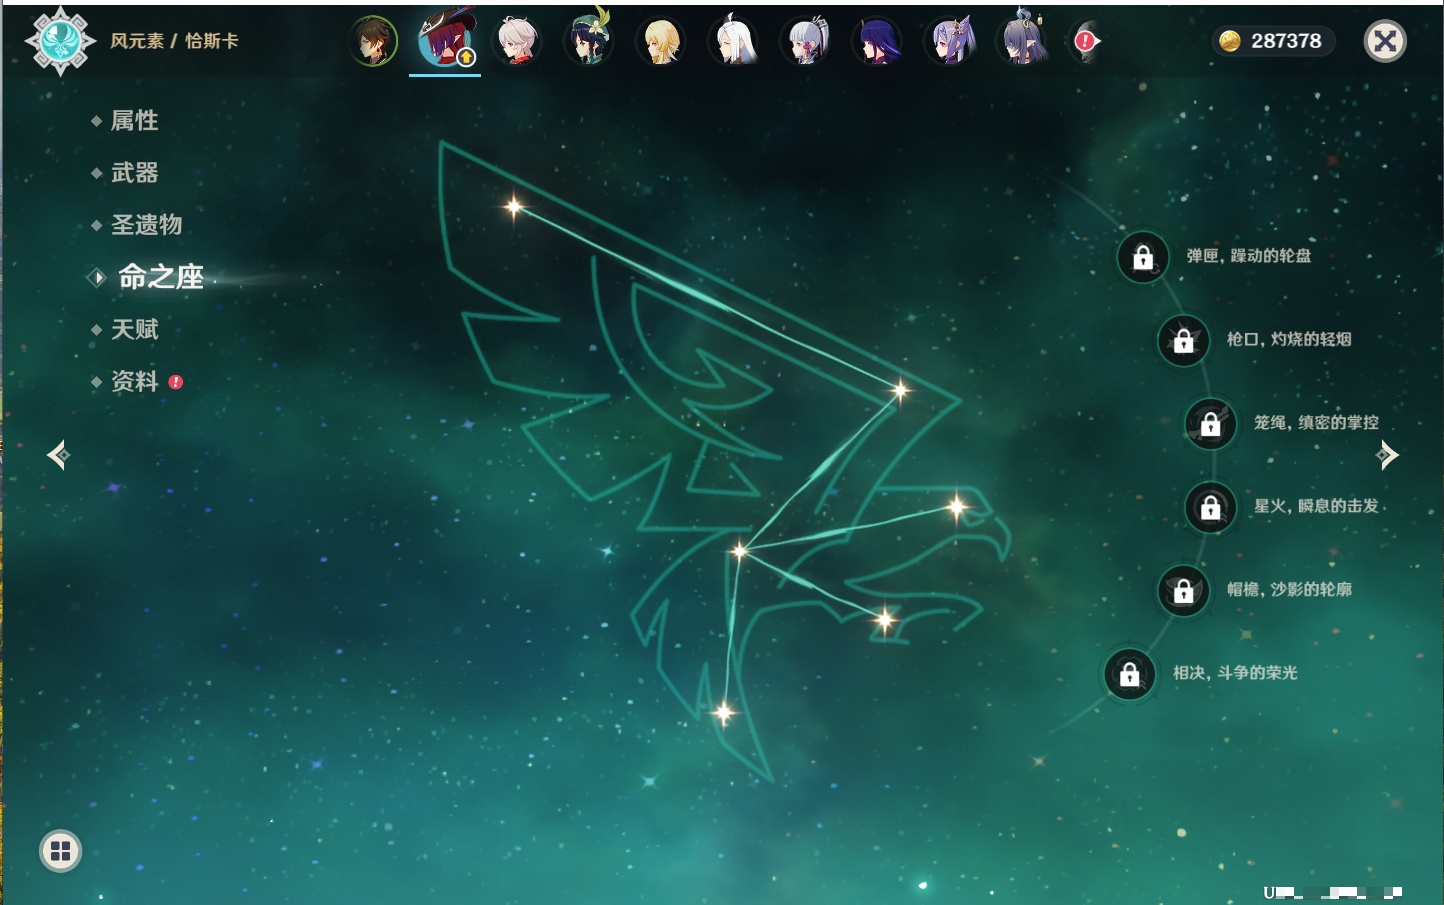Viewport: 1444px width, 905px height.
Task: Select Shenhe's long white-haired avatar
Action: [x=733, y=42]
